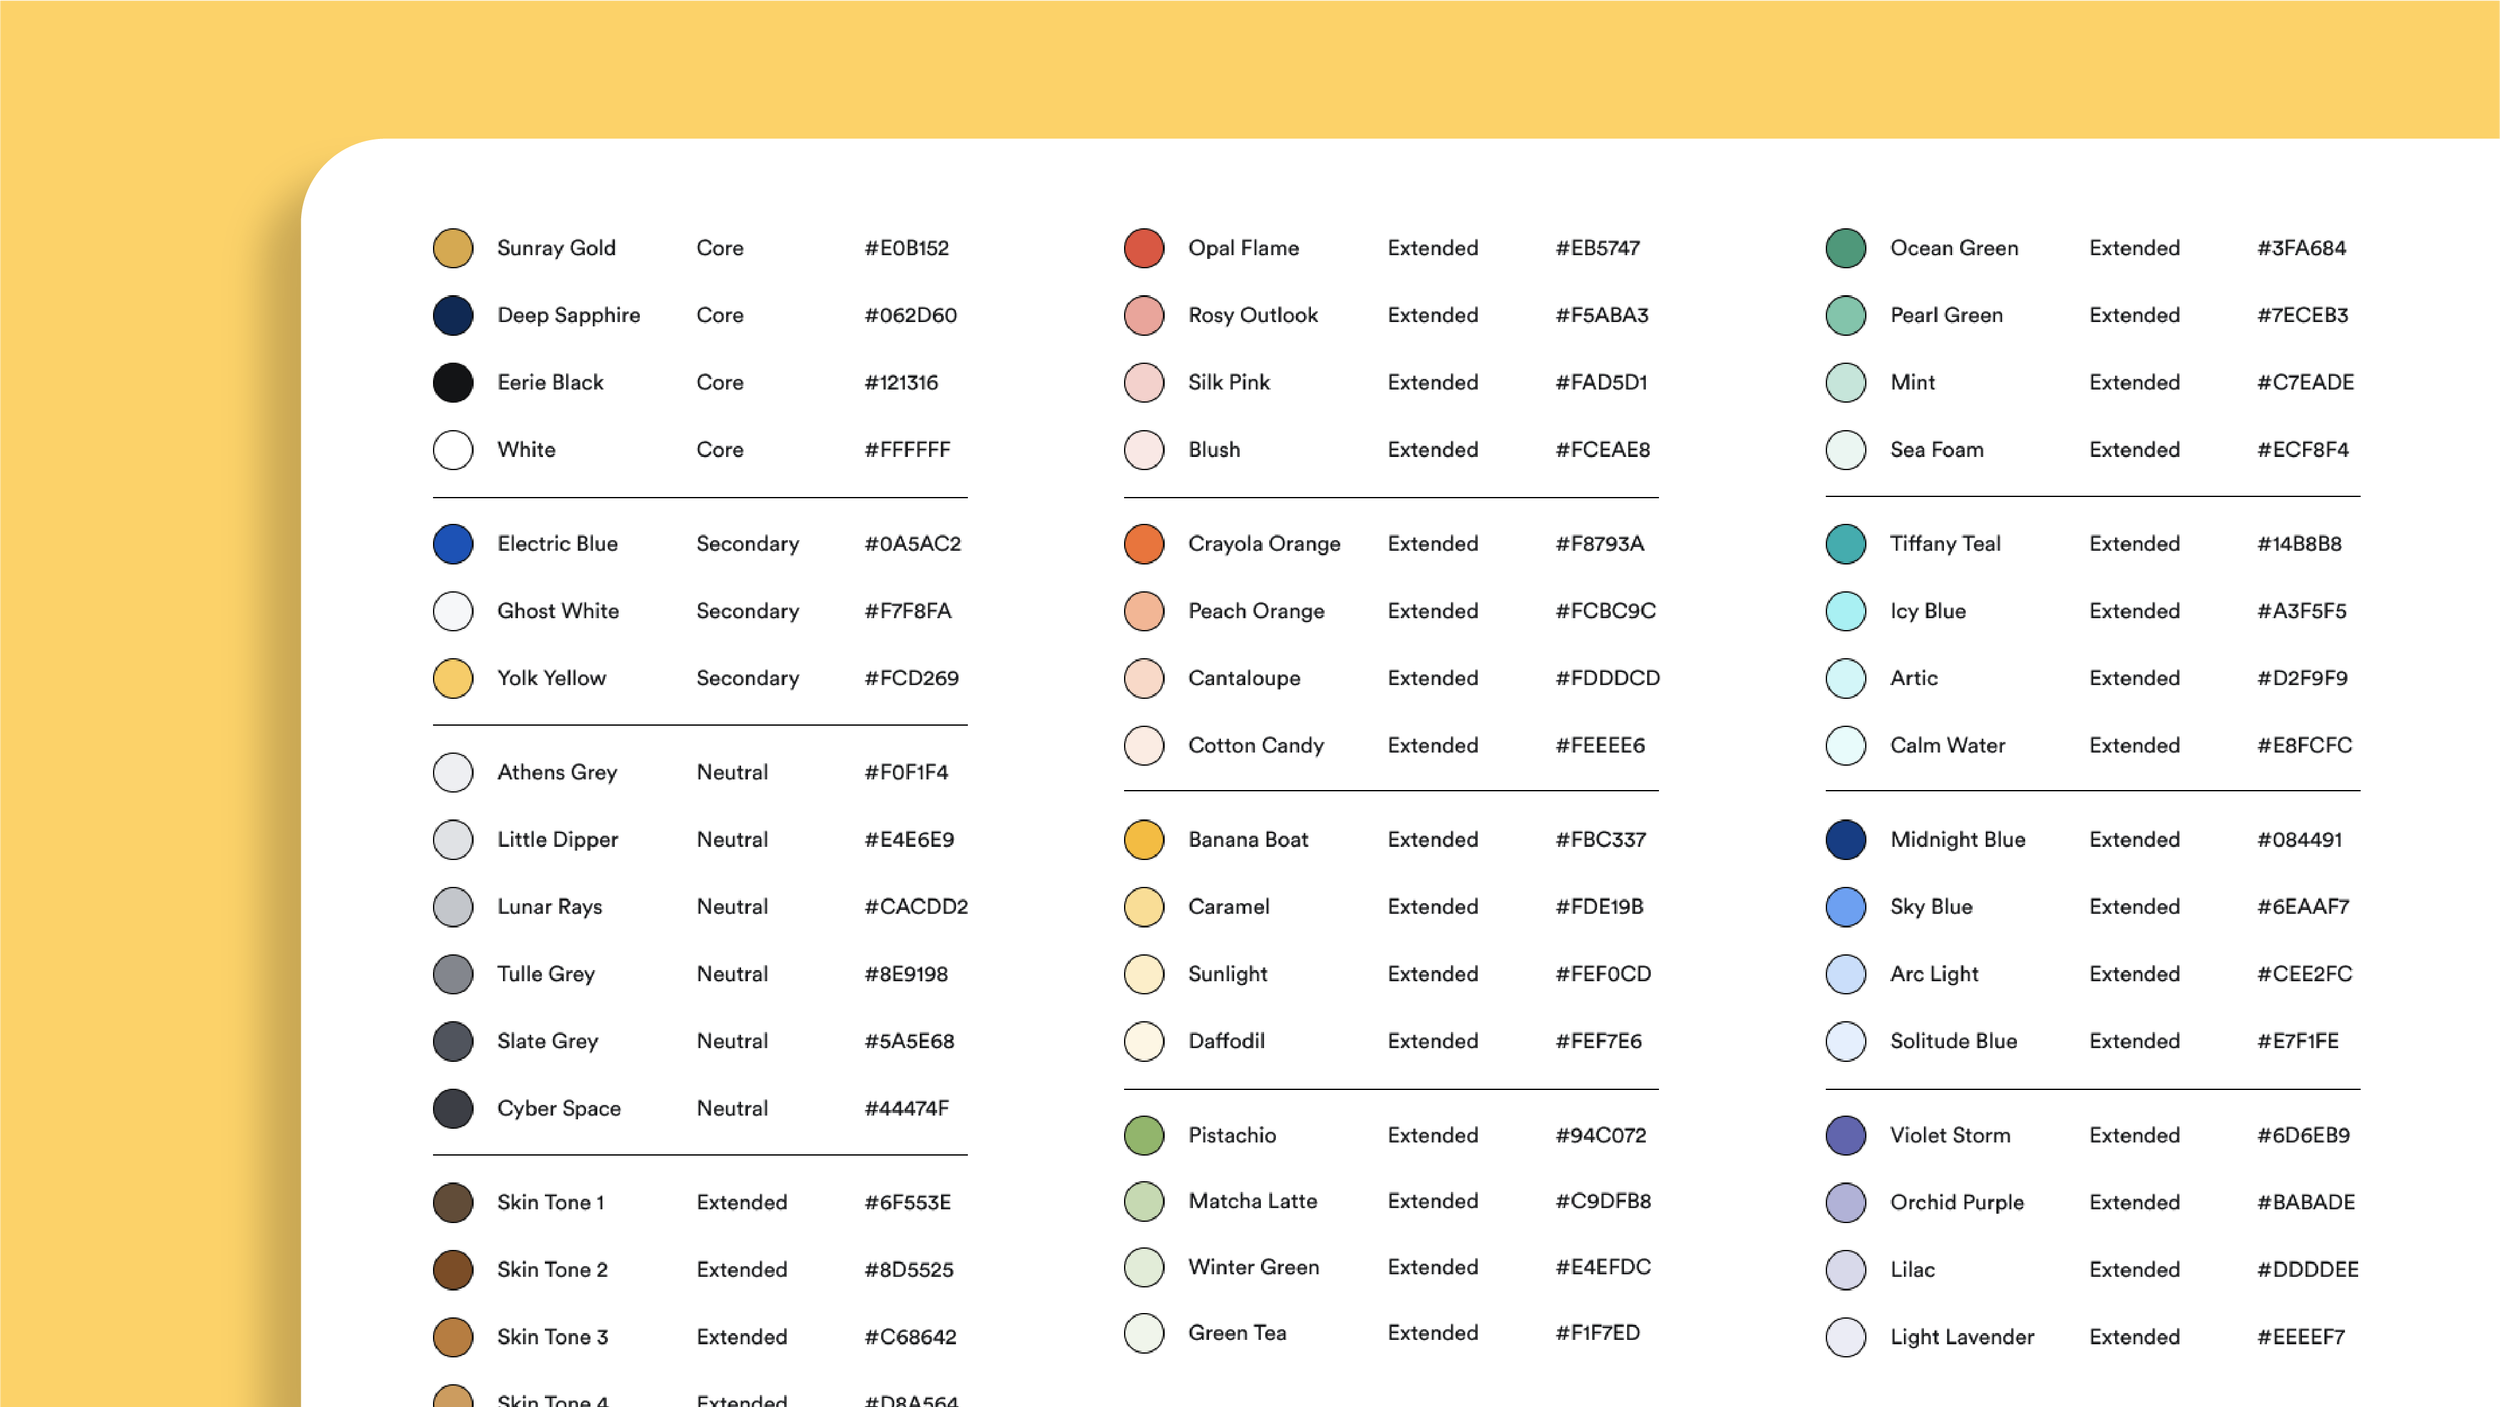Select the Crayola Orange color swatch
The width and height of the screenshot is (2500, 1407).
tap(1143, 544)
